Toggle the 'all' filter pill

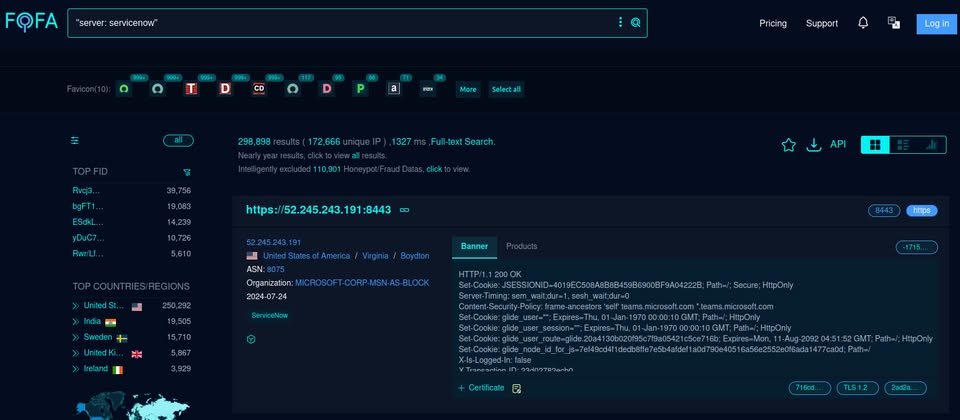coord(178,141)
